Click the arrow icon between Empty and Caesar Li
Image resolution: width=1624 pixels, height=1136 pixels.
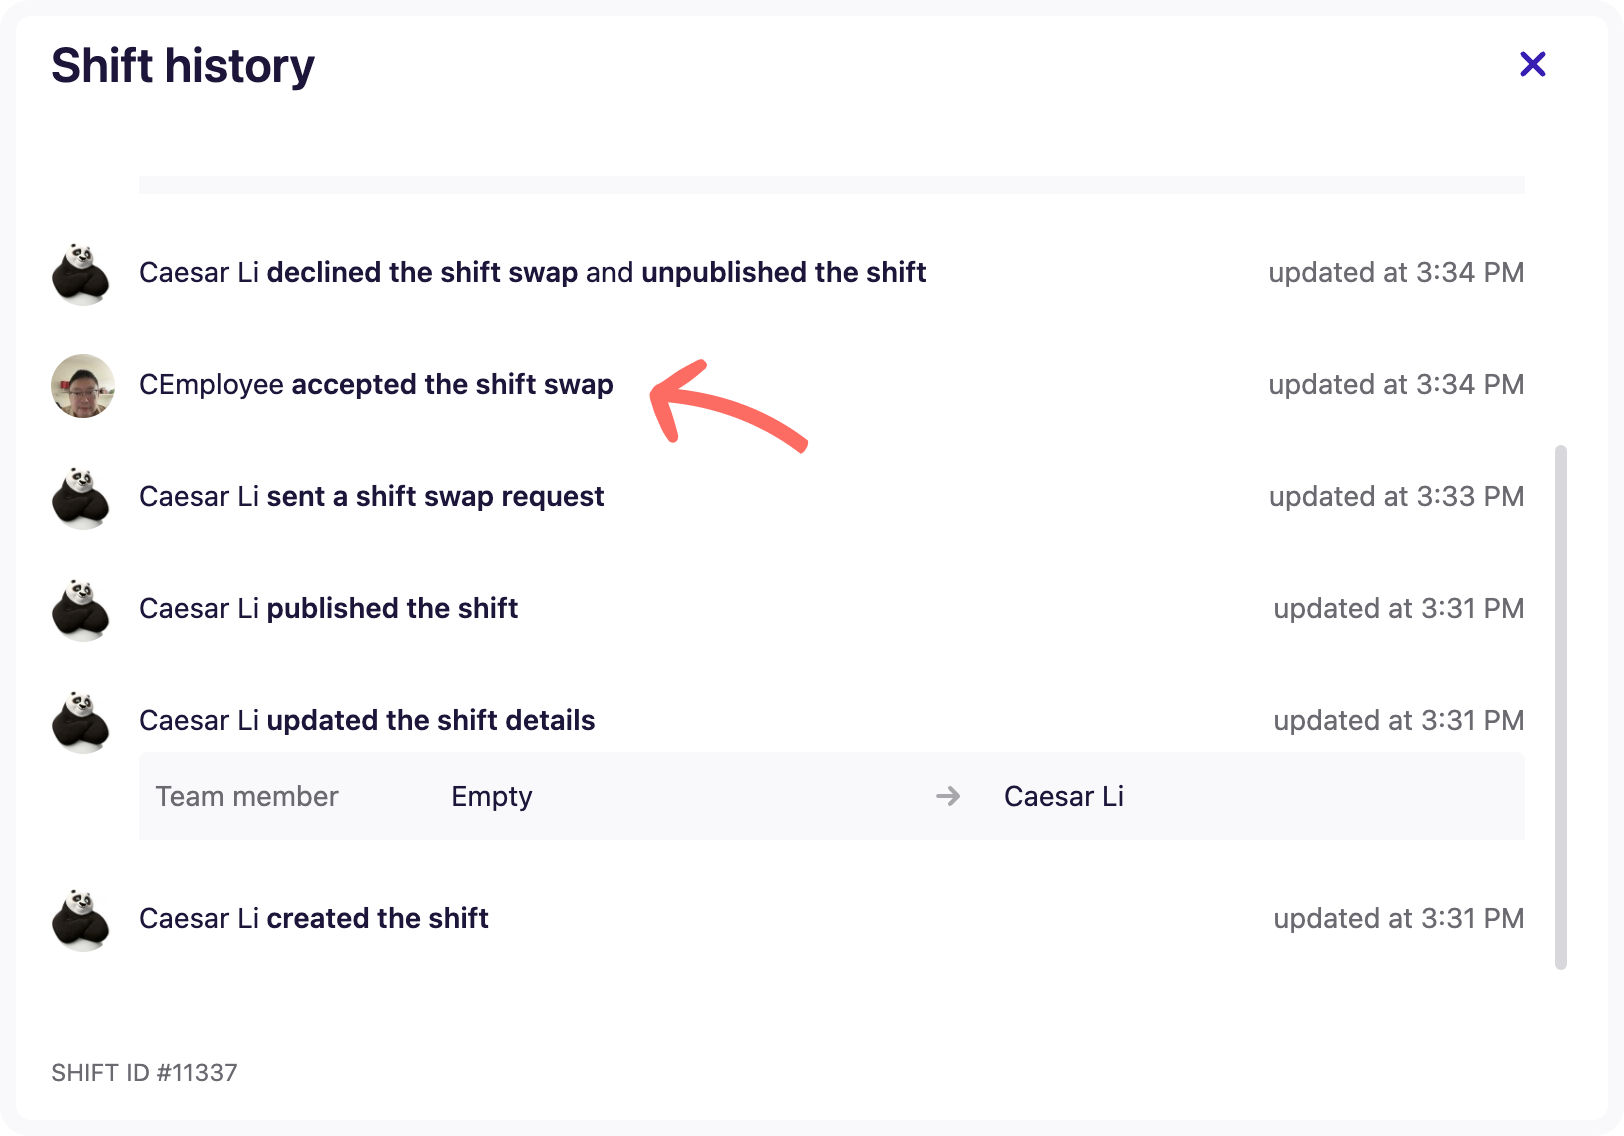click(948, 796)
